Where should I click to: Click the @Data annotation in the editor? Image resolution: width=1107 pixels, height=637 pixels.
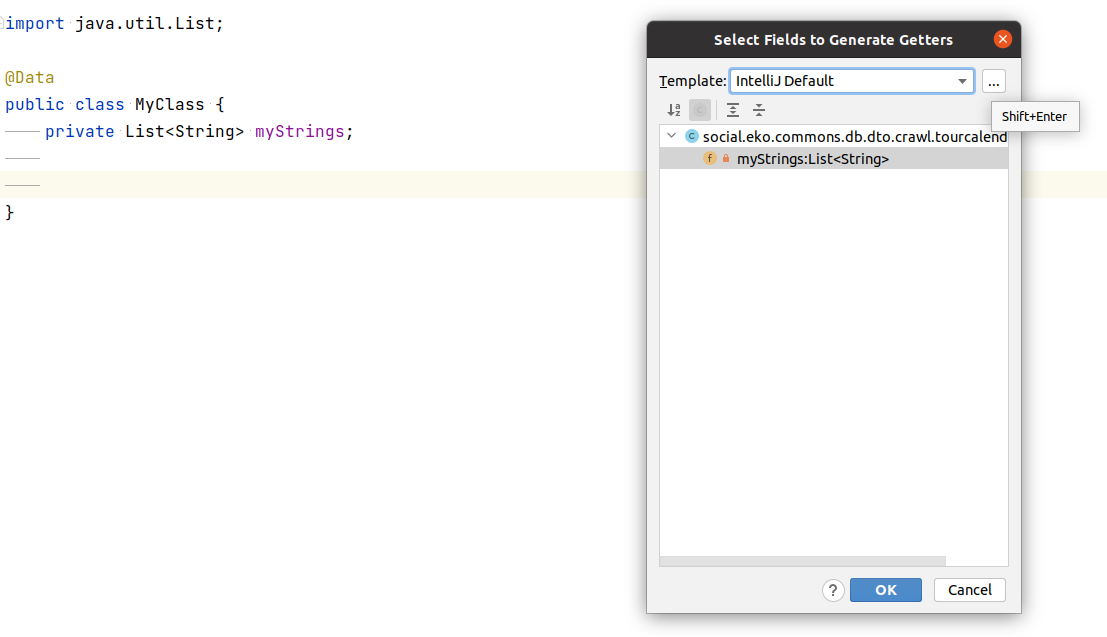point(28,77)
